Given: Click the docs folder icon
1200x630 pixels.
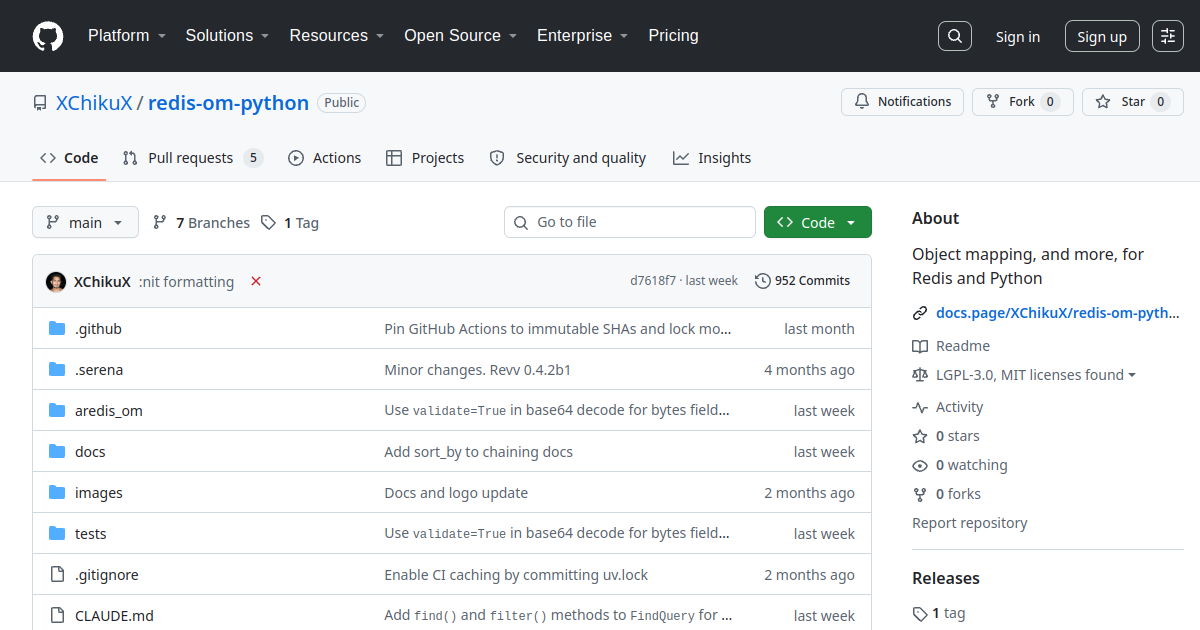Looking at the screenshot, I should click(x=57, y=452).
